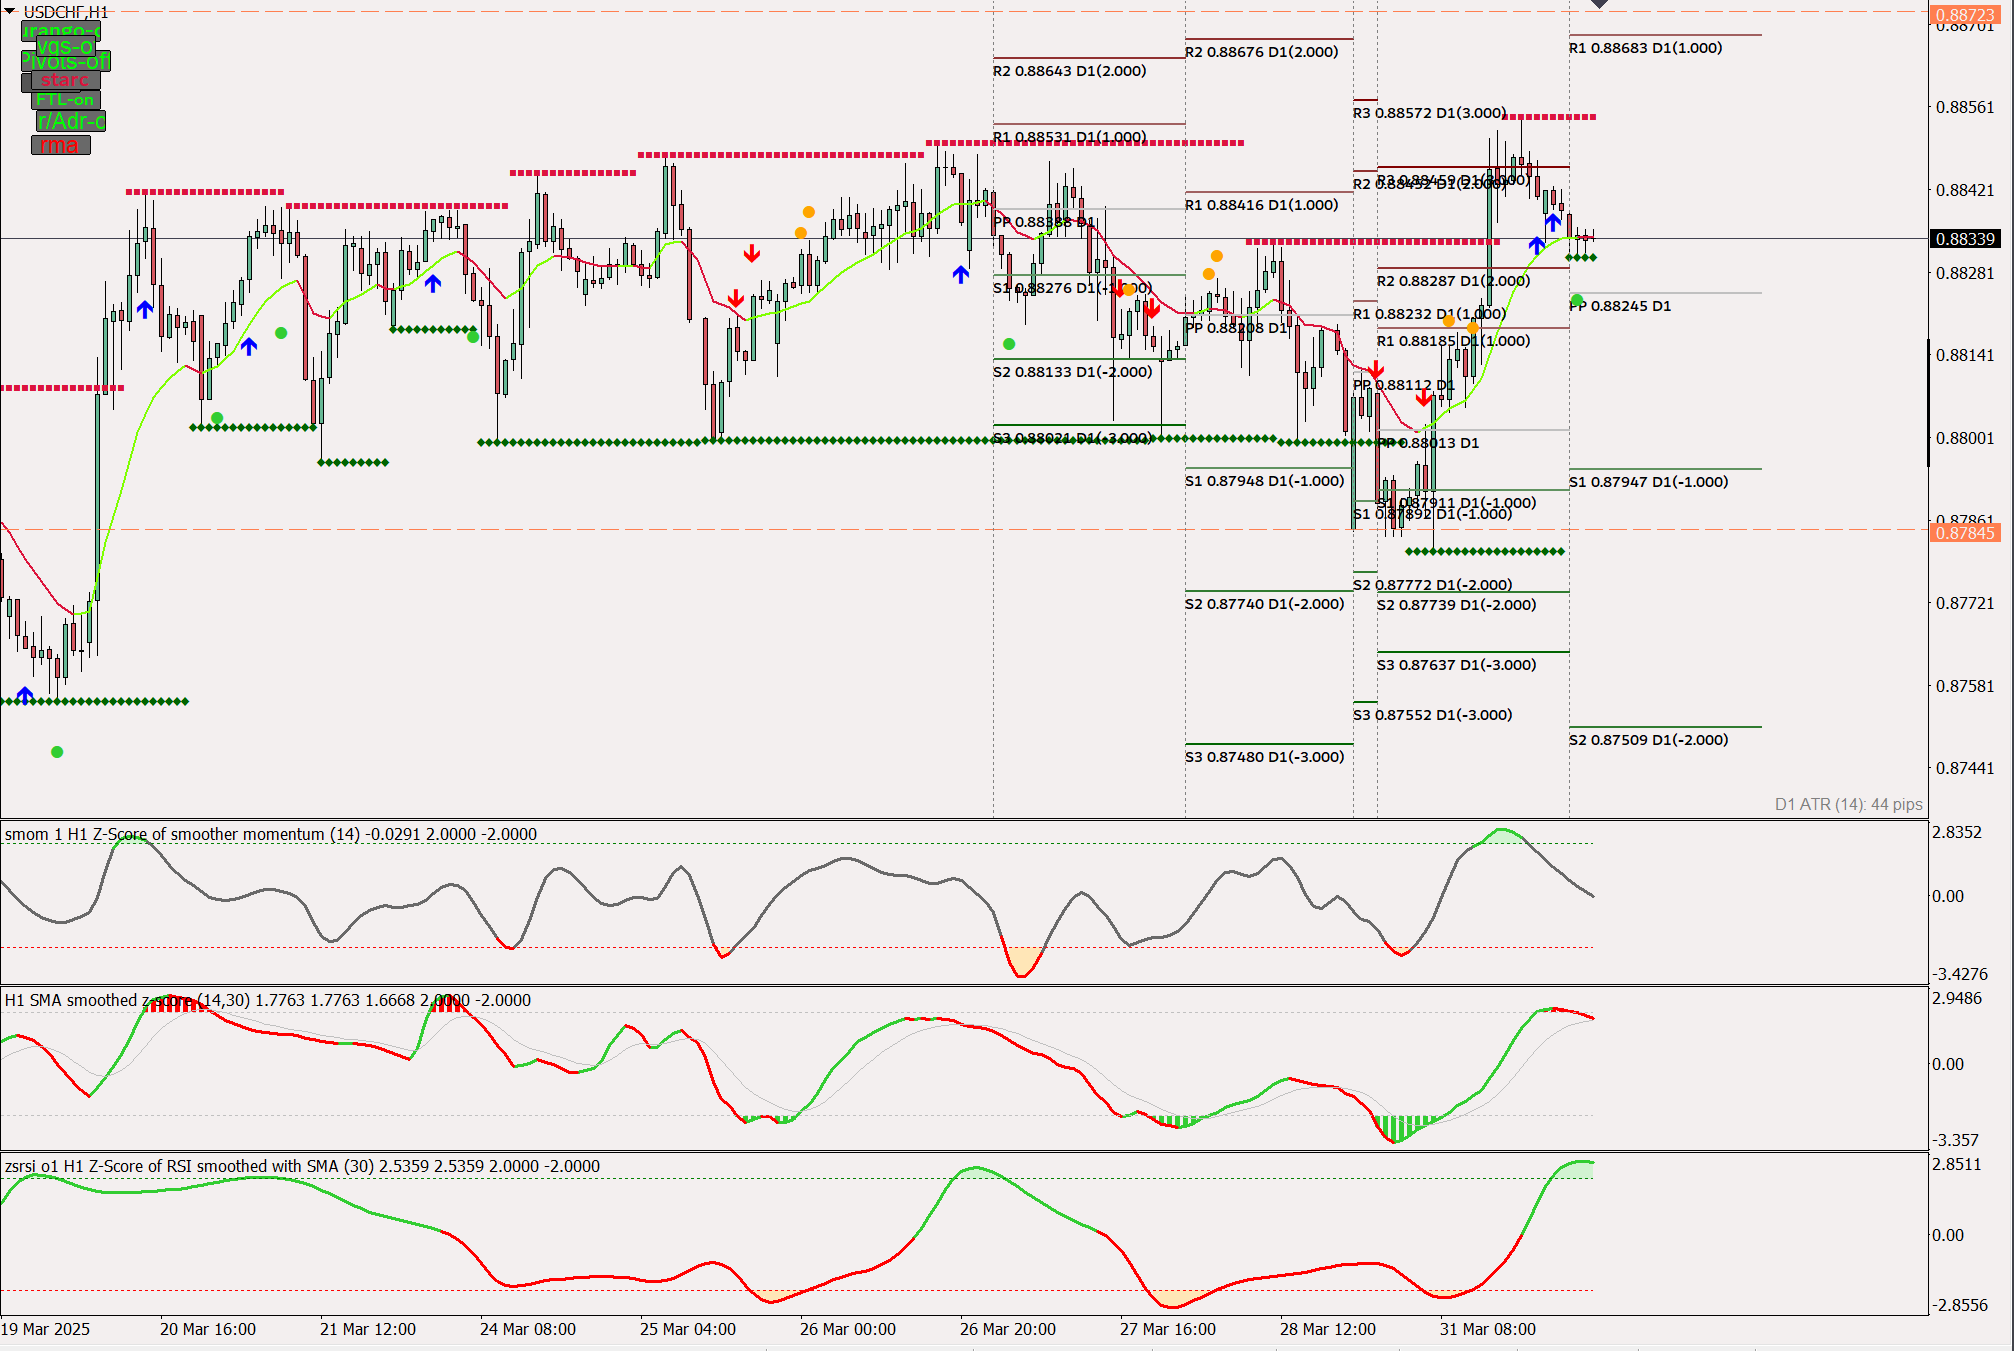Toggle the vgs indicator button

pyautogui.click(x=66, y=46)
